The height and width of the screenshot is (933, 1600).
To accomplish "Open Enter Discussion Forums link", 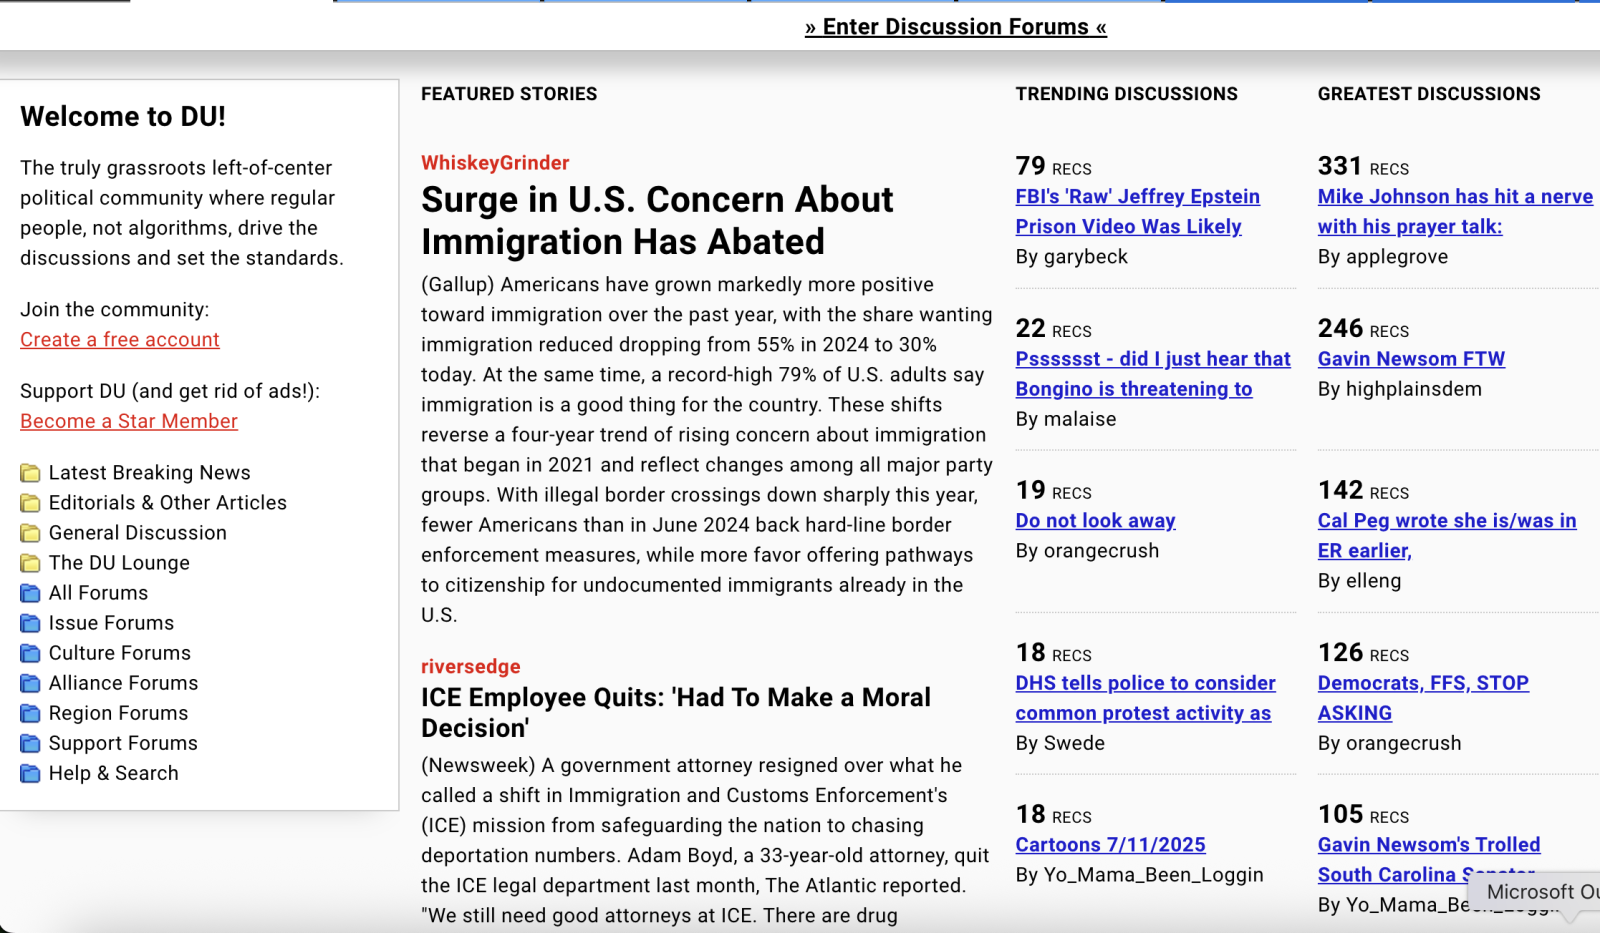I will (956, 27).
